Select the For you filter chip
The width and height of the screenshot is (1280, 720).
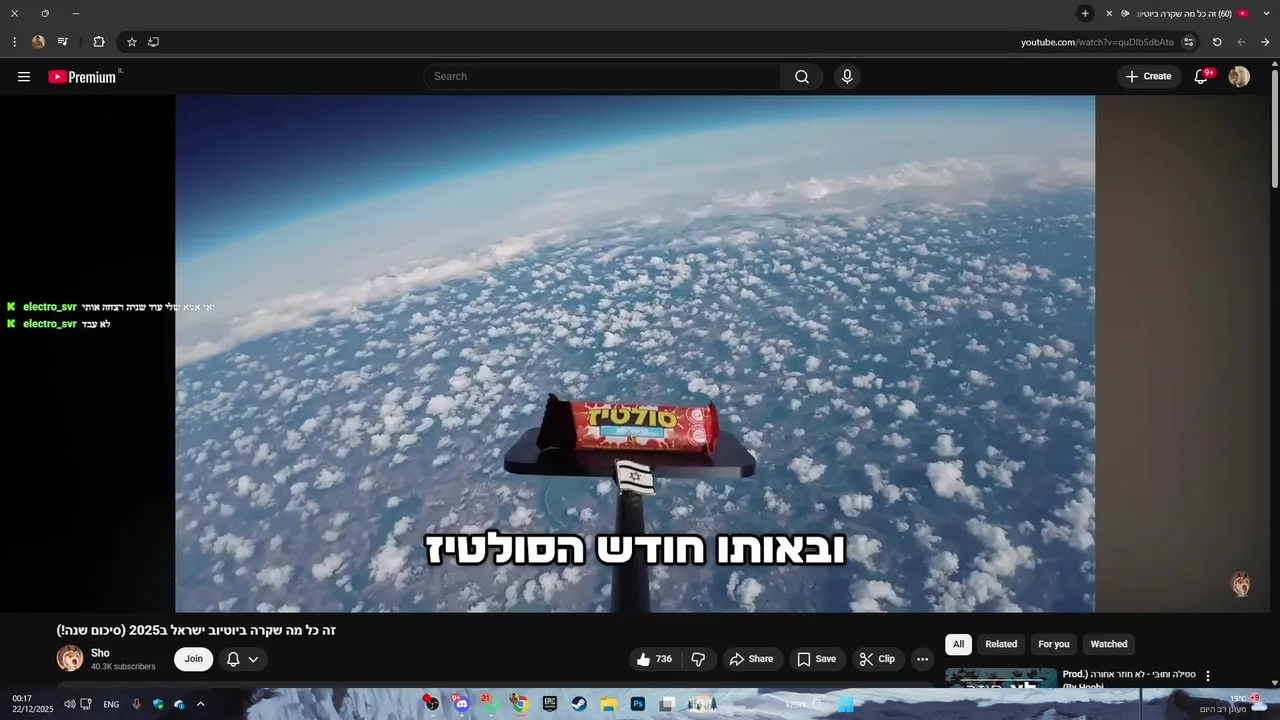point(1054,644)
